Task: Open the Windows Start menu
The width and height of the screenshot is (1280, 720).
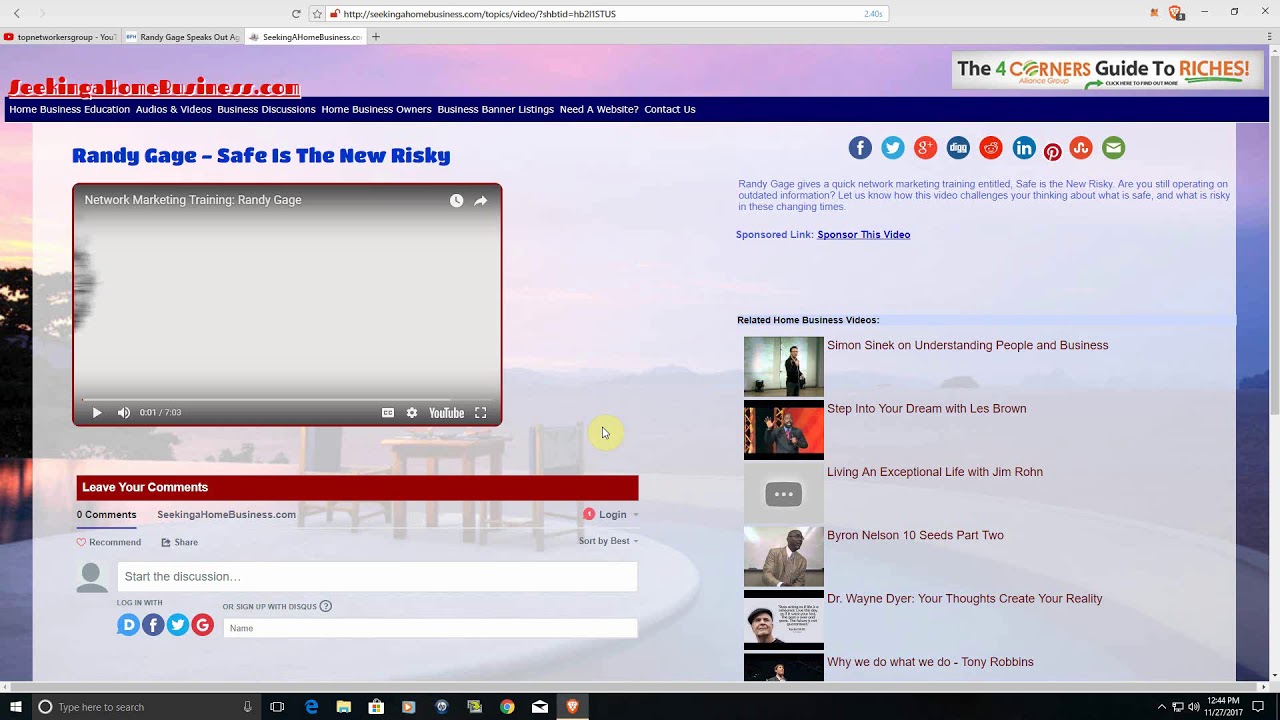Action: (15, 707)
